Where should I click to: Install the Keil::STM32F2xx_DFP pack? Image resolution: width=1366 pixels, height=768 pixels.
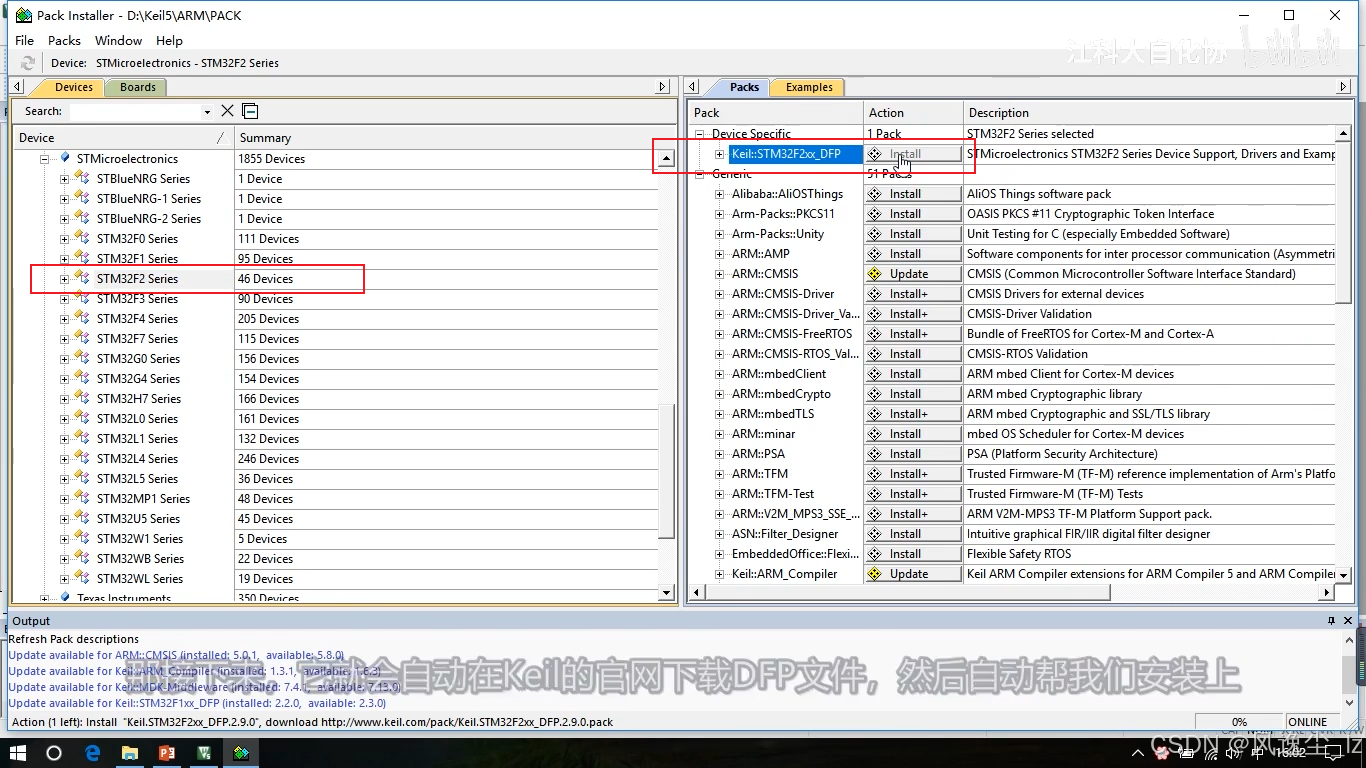click(x=913, y=154)
